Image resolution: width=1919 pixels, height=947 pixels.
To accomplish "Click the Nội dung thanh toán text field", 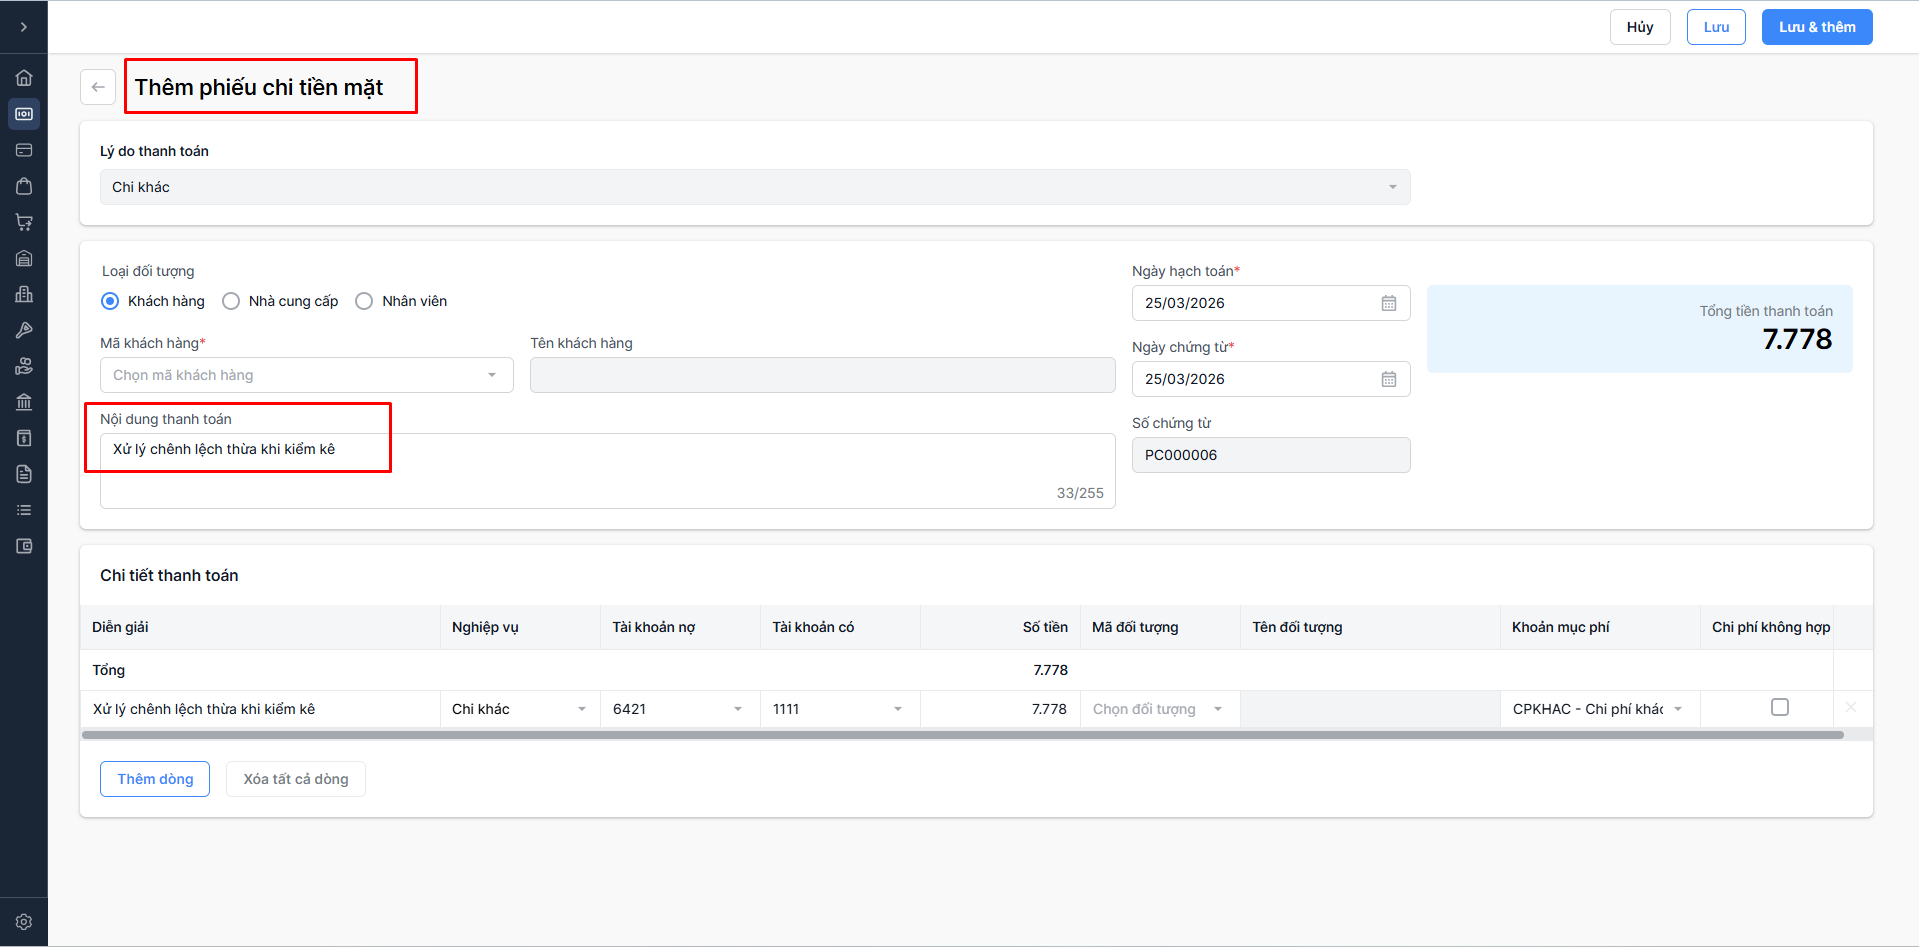I will click(x=607, y=470).
